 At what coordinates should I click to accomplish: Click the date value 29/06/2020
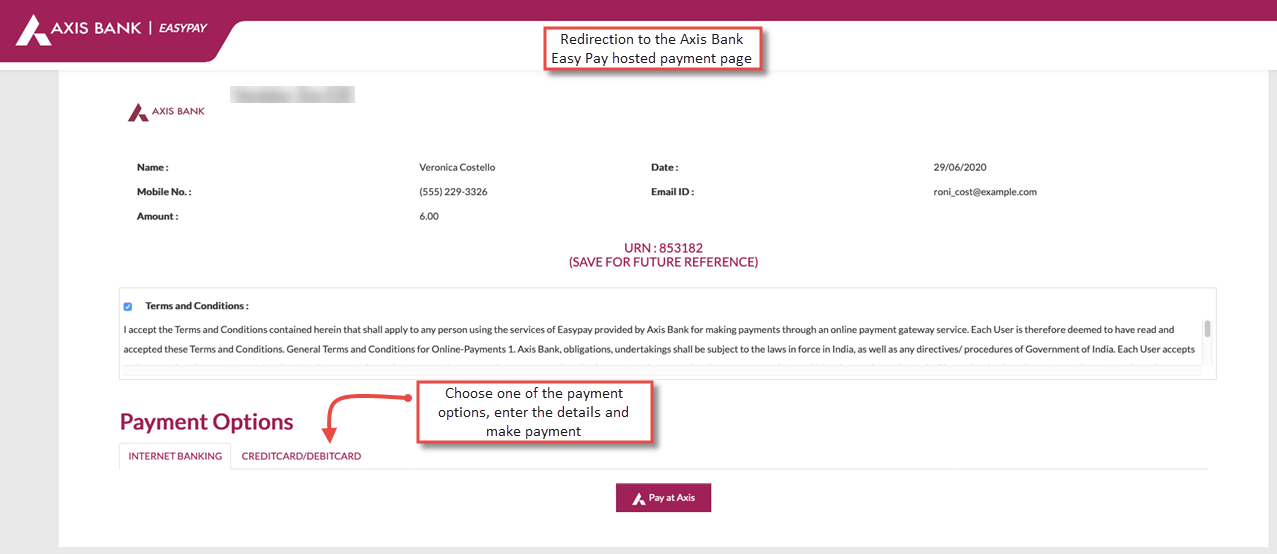point(960,168)
